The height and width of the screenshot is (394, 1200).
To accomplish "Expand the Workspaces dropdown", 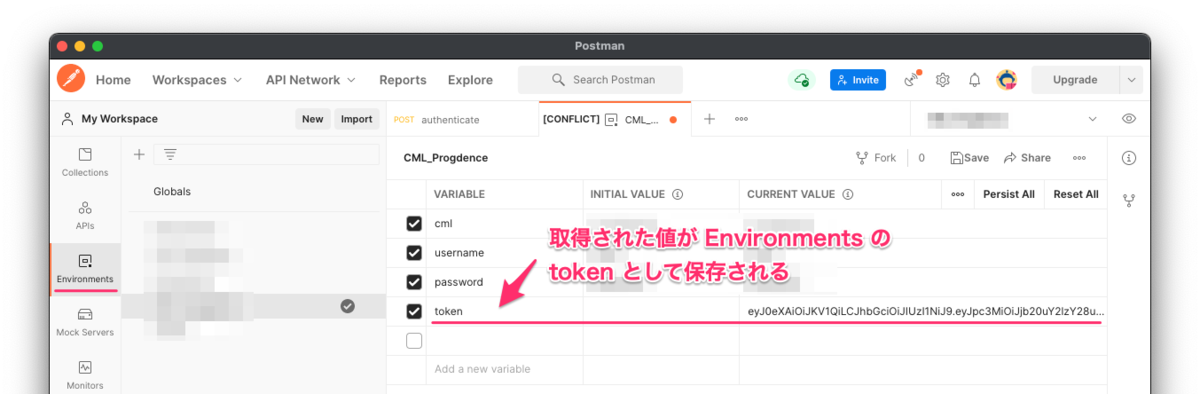I will point(197,80).
